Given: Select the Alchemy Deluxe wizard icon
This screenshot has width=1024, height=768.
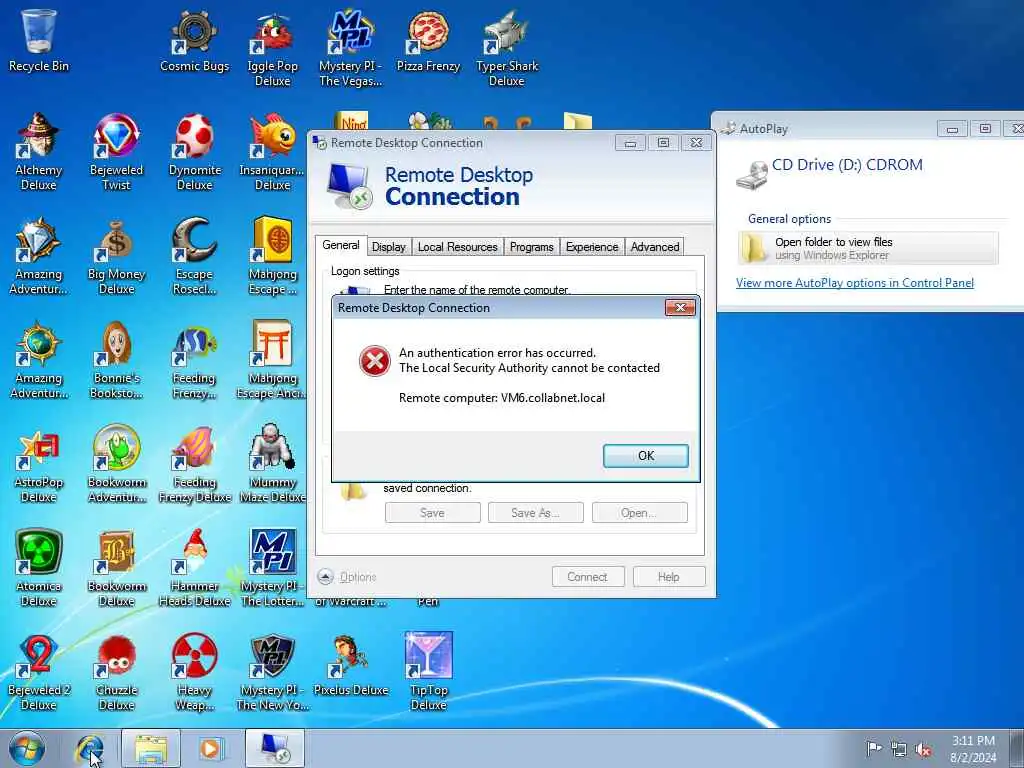Looking at the screenshot, I should click(x=39, y=152).
